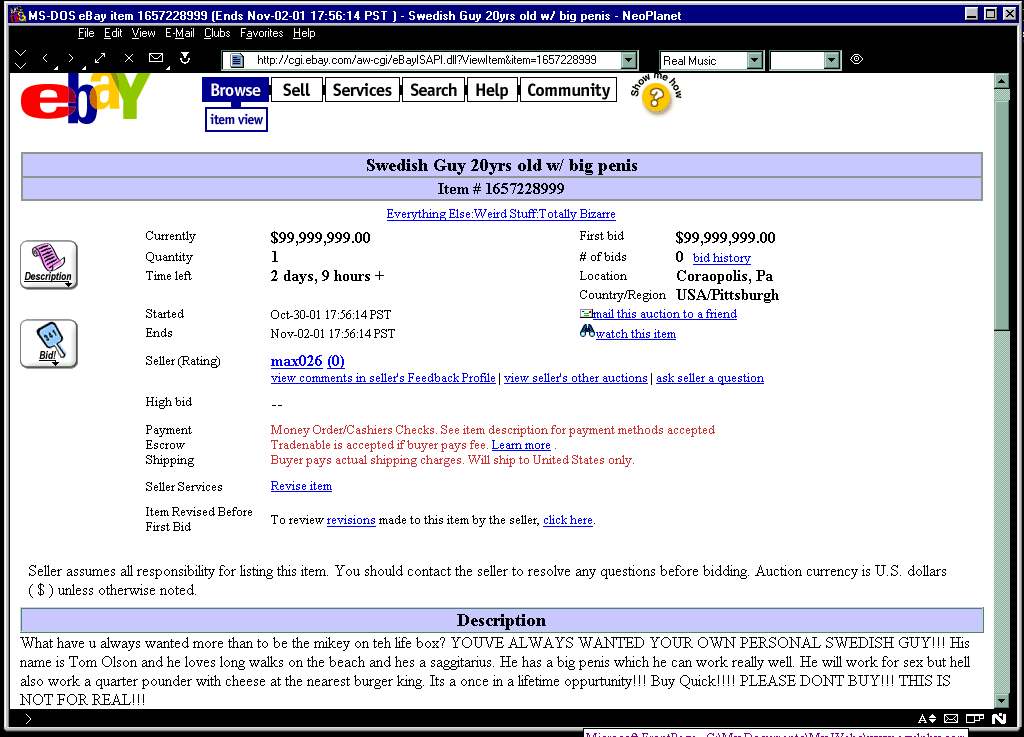Click the status bar window panes icon
1024x737 pixels.
[x=974, y=719]
